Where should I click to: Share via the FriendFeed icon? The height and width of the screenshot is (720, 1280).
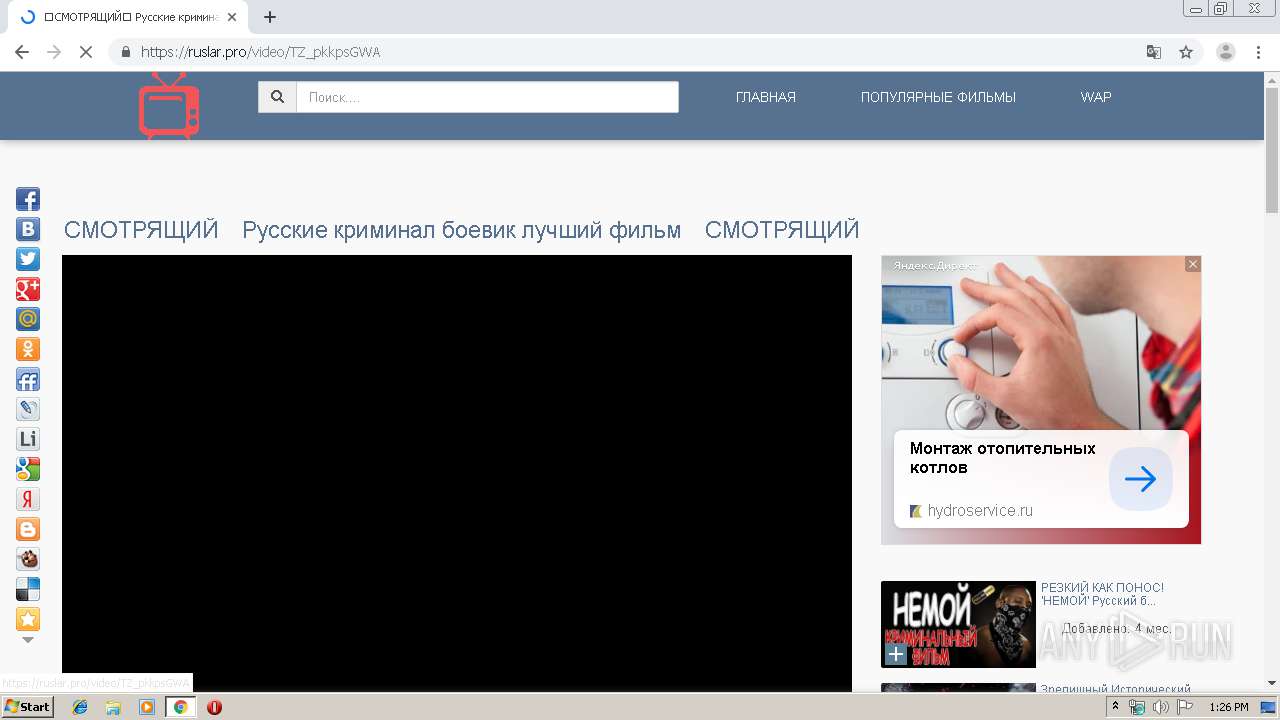tap(28, 379)
